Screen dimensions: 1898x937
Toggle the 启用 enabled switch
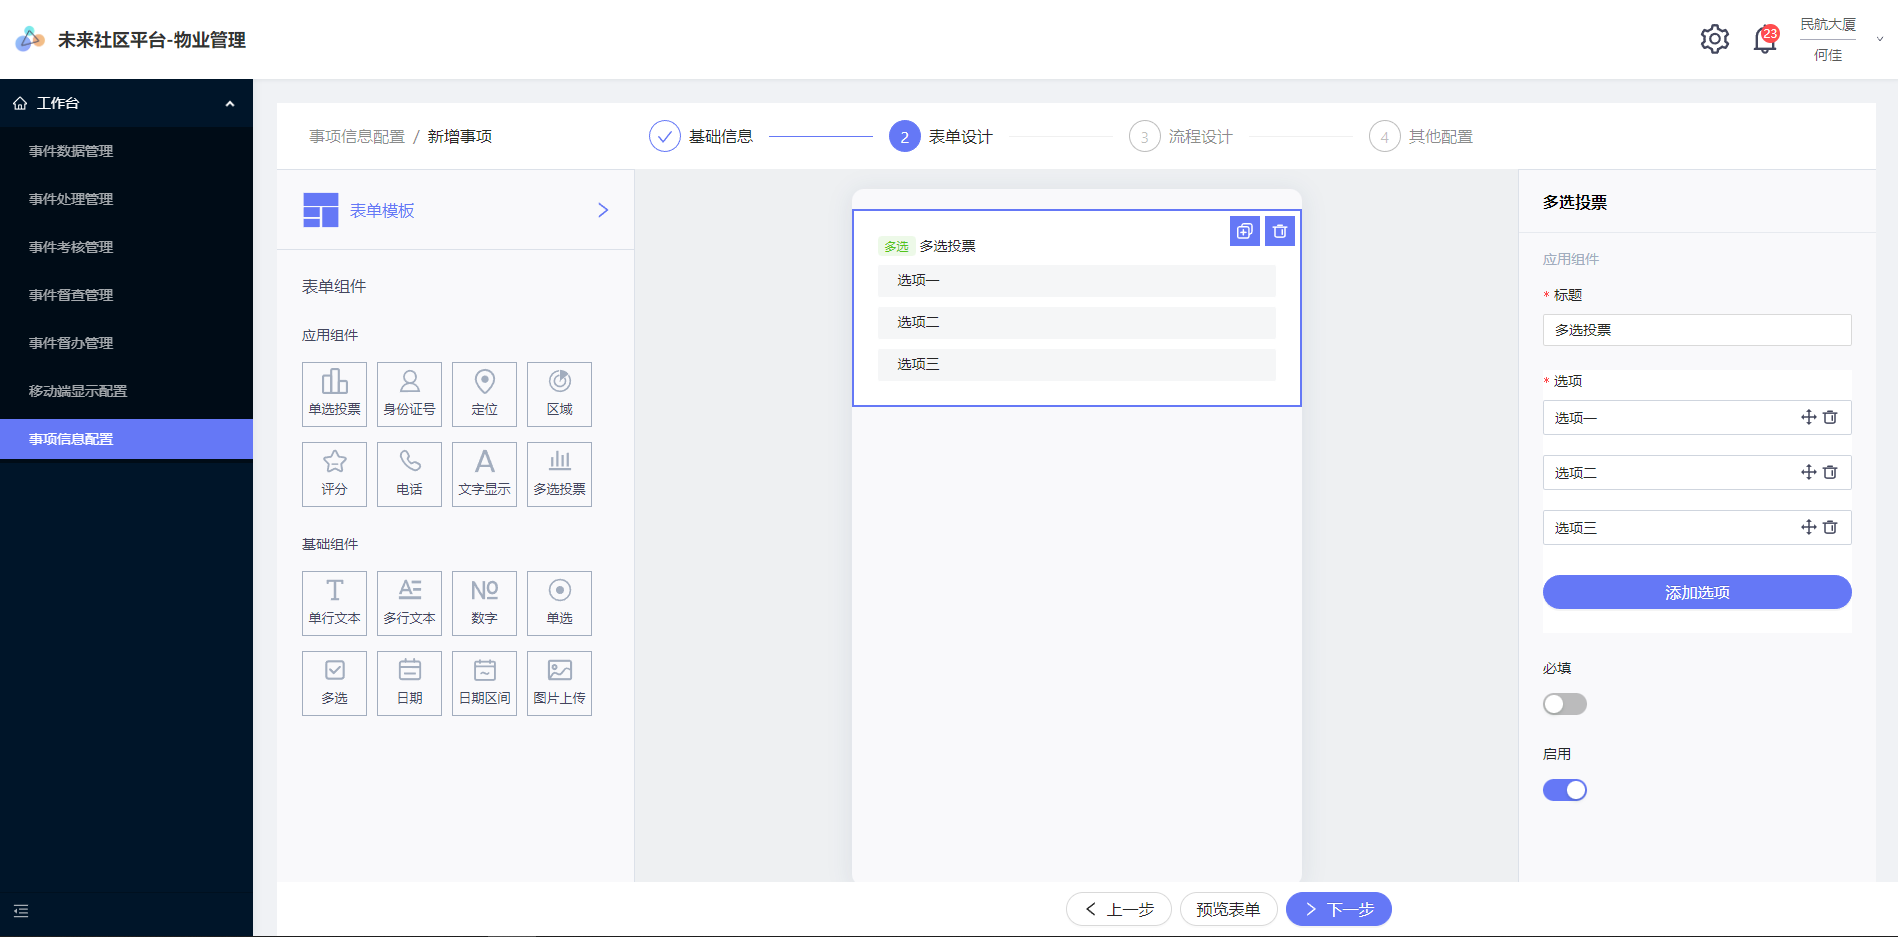coord(1564,790)
